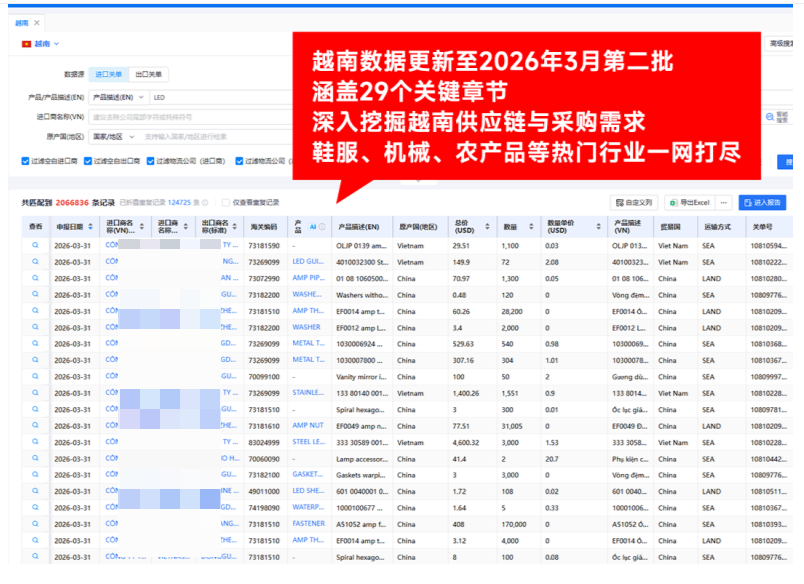Click the 导出Excel button
The height and width of the screenshot is (584, 804).
coord(688,202)
